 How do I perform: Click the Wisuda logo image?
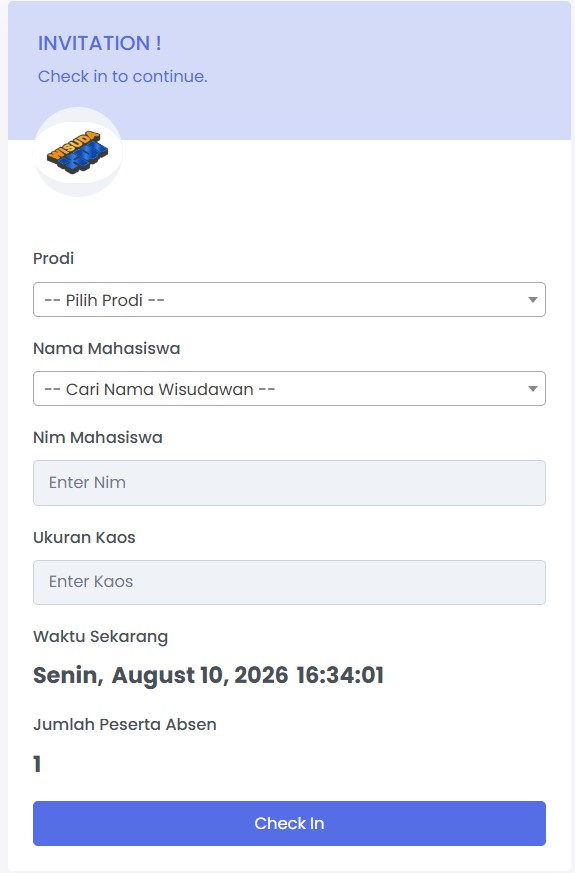[77, 152]
